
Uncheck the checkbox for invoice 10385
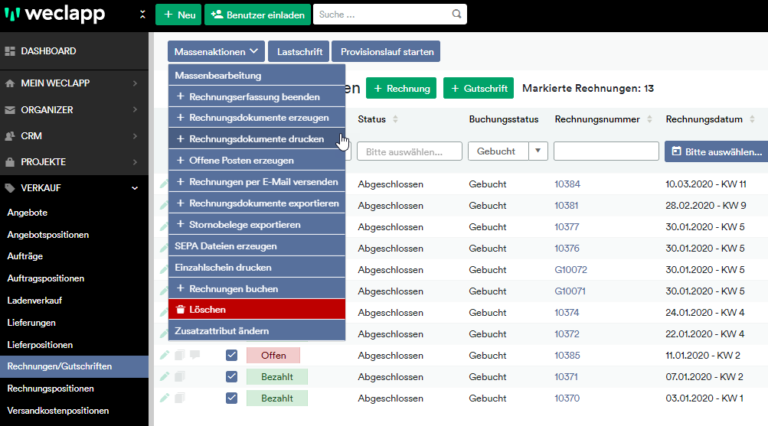(x=232, y=355)
